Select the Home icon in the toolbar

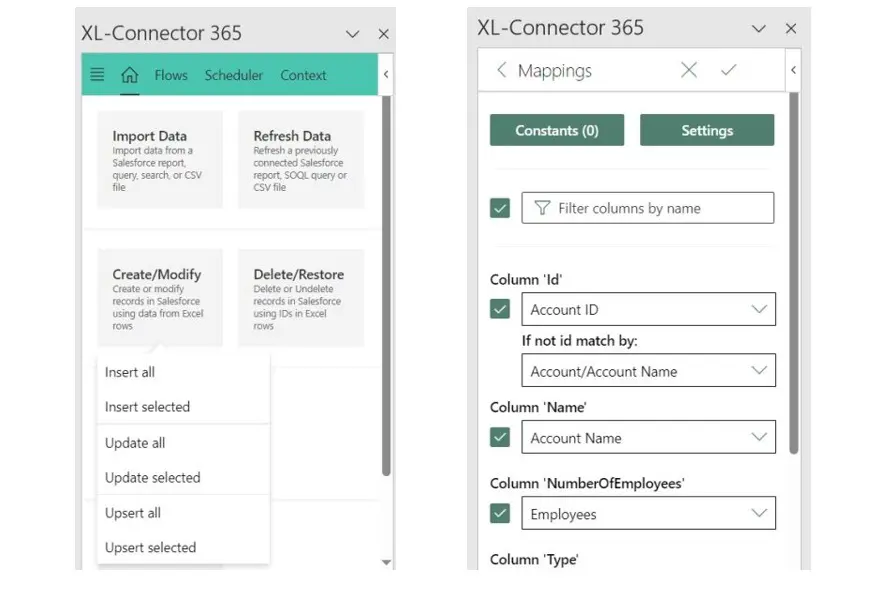tap(129, 73)
